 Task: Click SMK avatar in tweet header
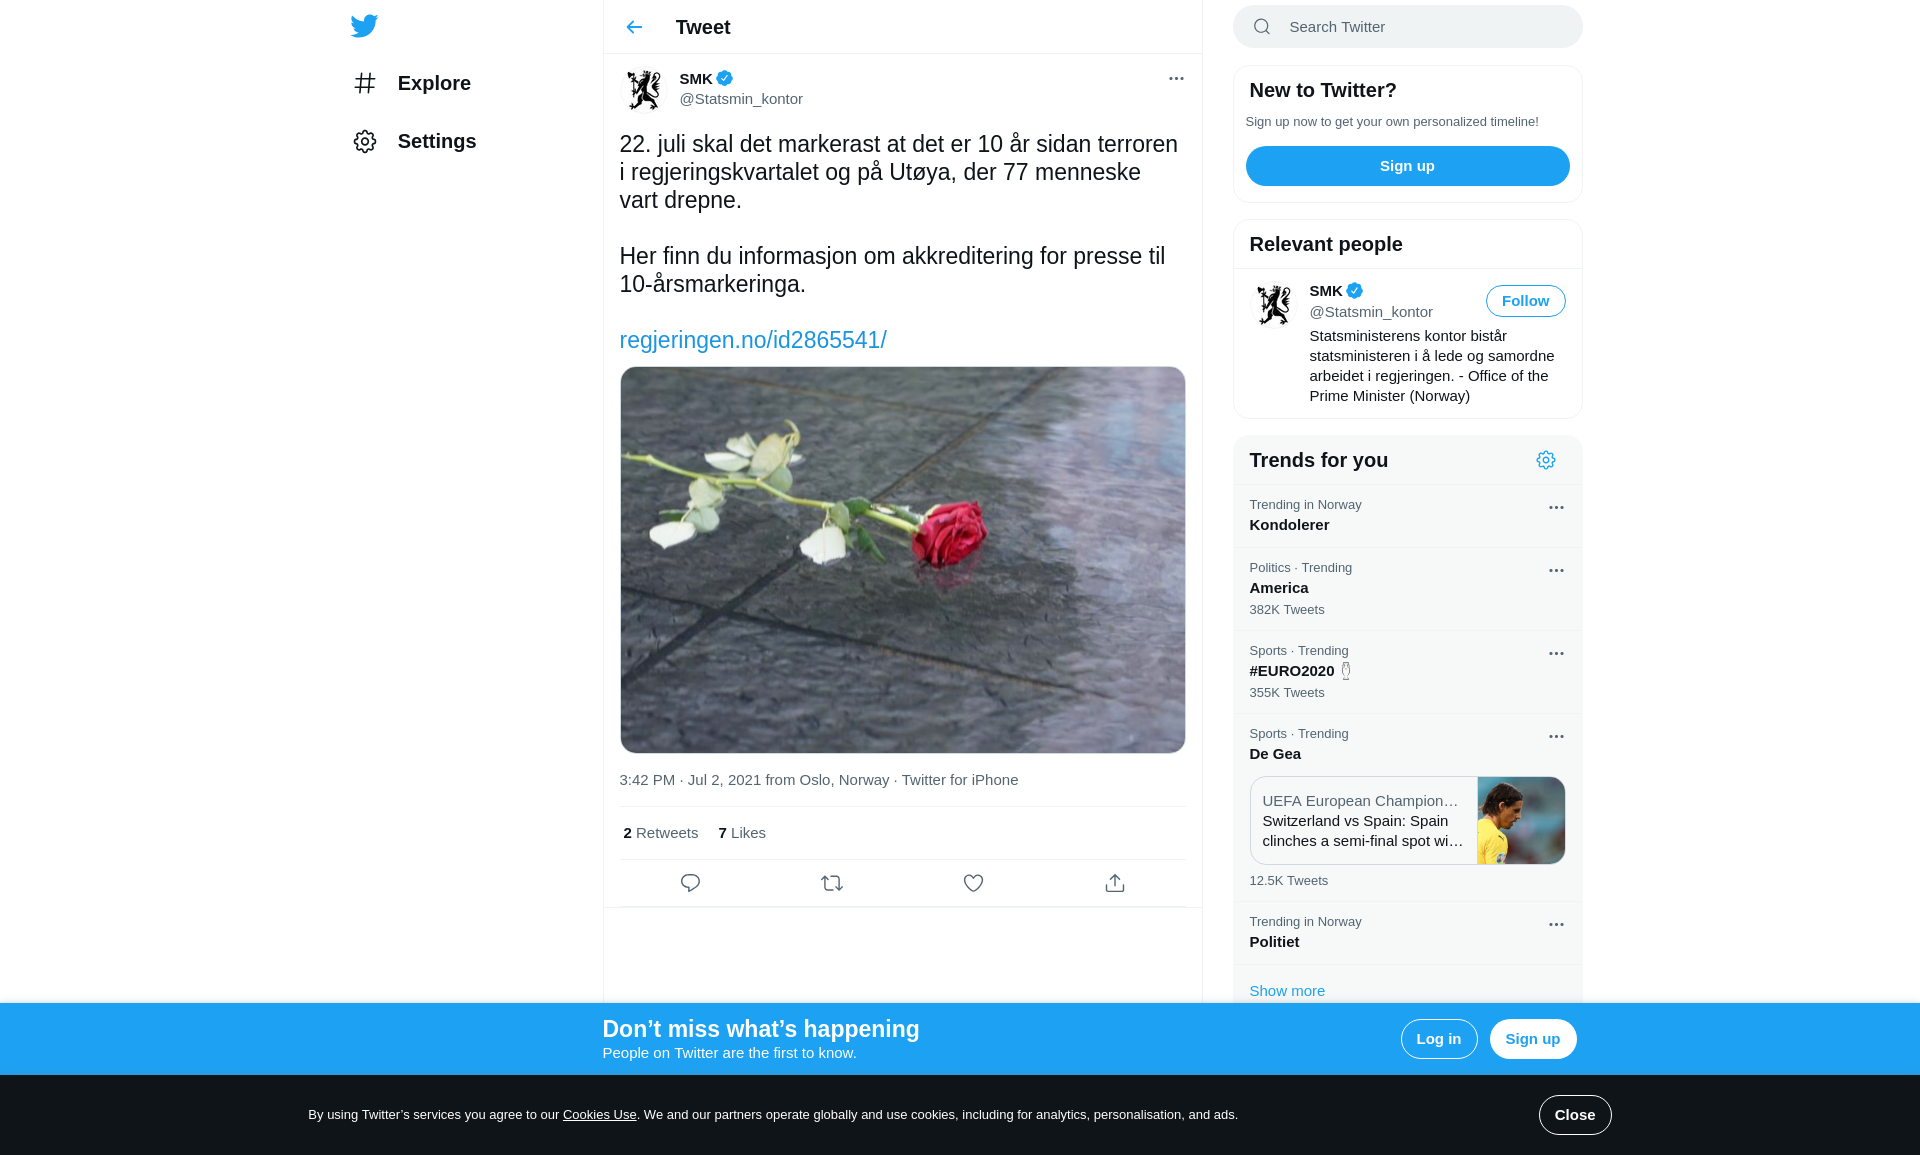pyautogui.click(x=644, y=89)
